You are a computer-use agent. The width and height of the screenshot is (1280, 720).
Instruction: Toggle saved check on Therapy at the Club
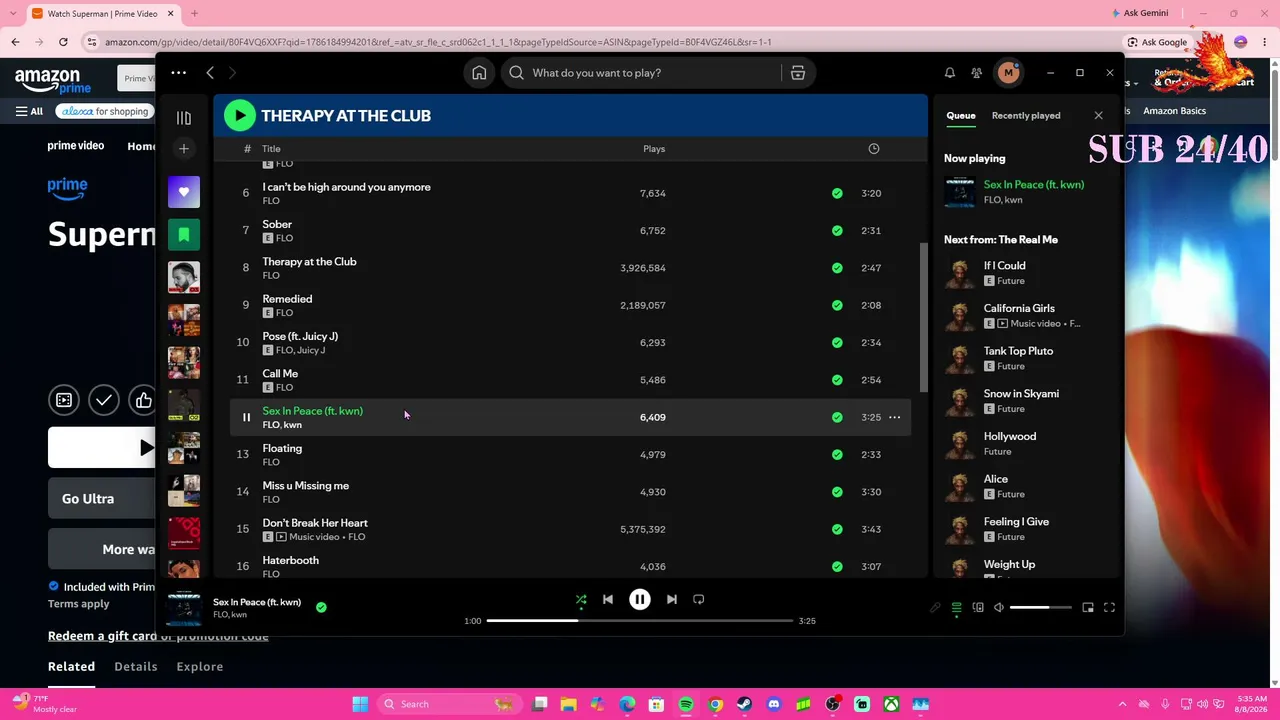837,268
